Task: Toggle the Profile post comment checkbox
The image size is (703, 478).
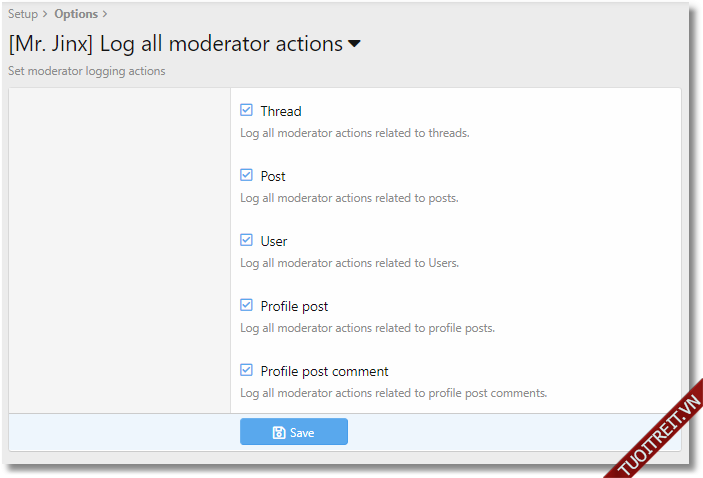Action: tap(247, 370)
